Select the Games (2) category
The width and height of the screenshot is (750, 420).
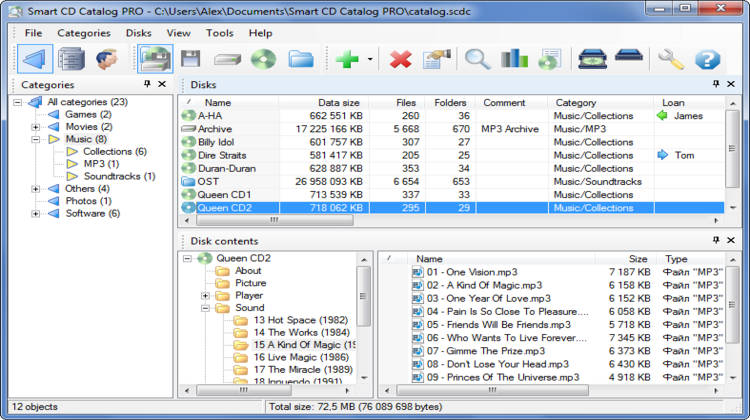[x=88, y=114]
